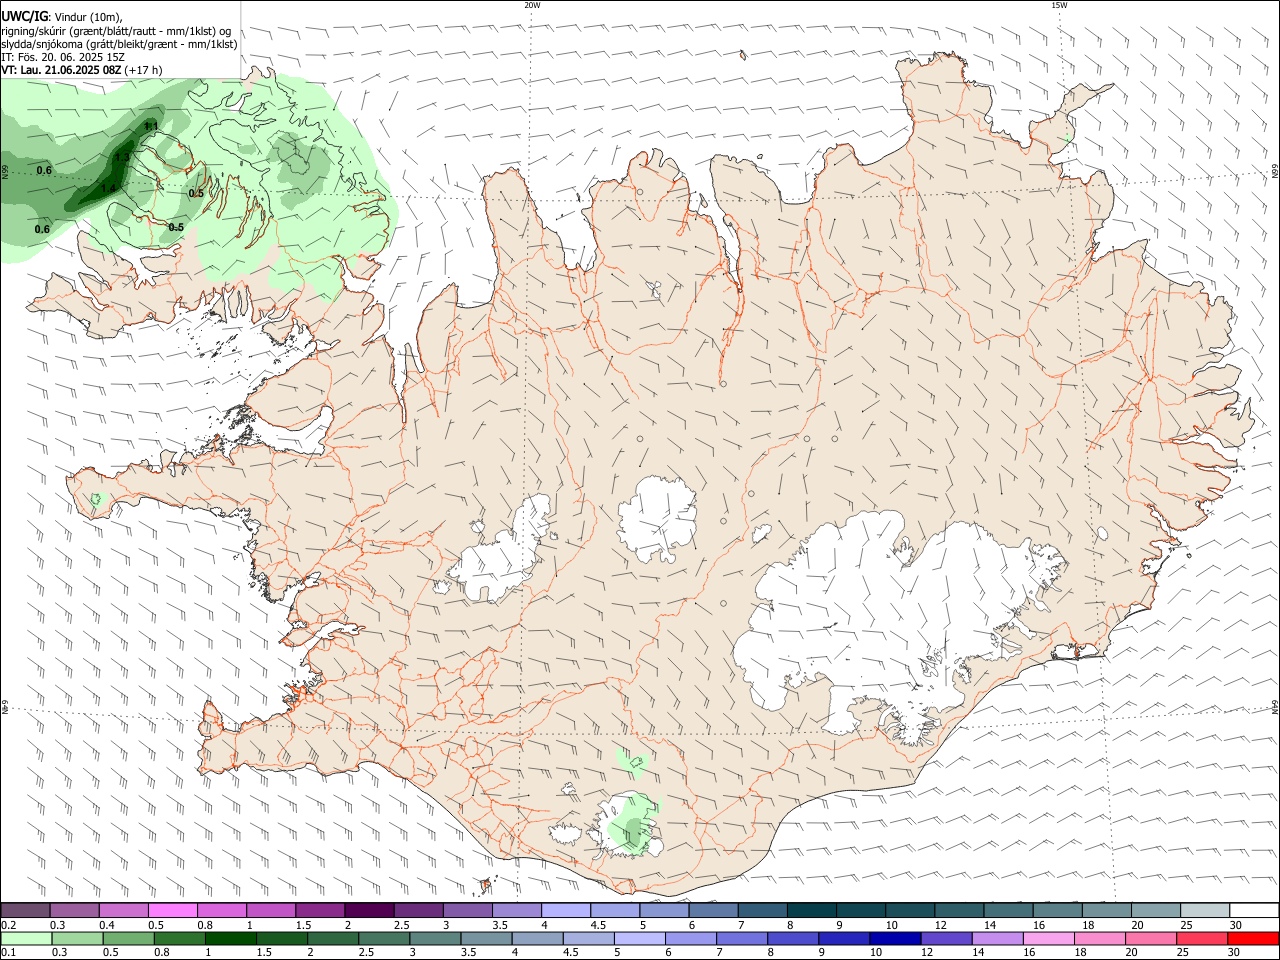
Task: Click the valid time line 'VT: Lau. 21.06.2025 08Z'
Action: pyautogui.click(x=61, y=70)
